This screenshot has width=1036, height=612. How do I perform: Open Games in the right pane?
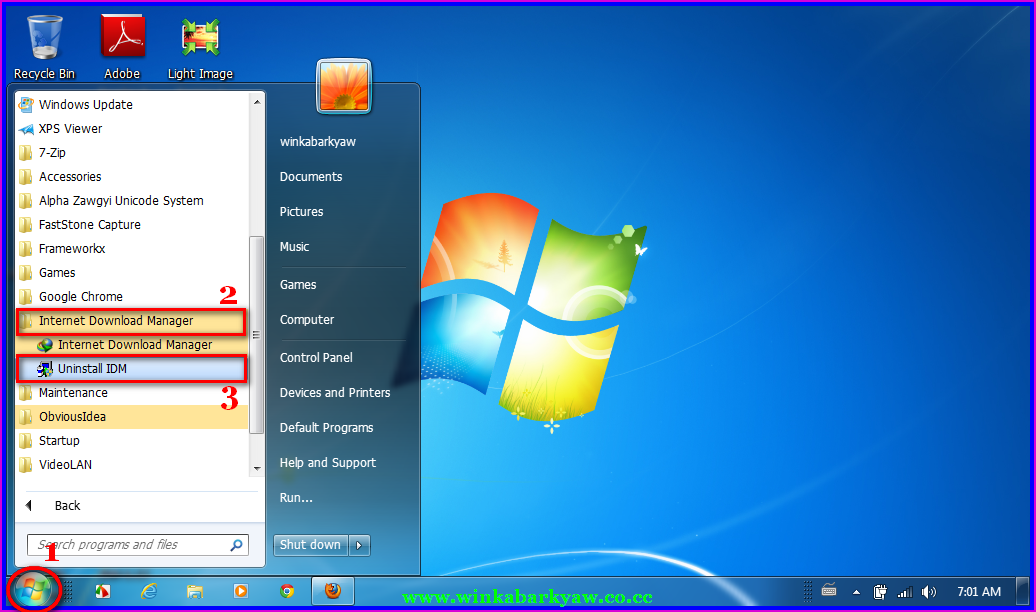coord(298,284)
